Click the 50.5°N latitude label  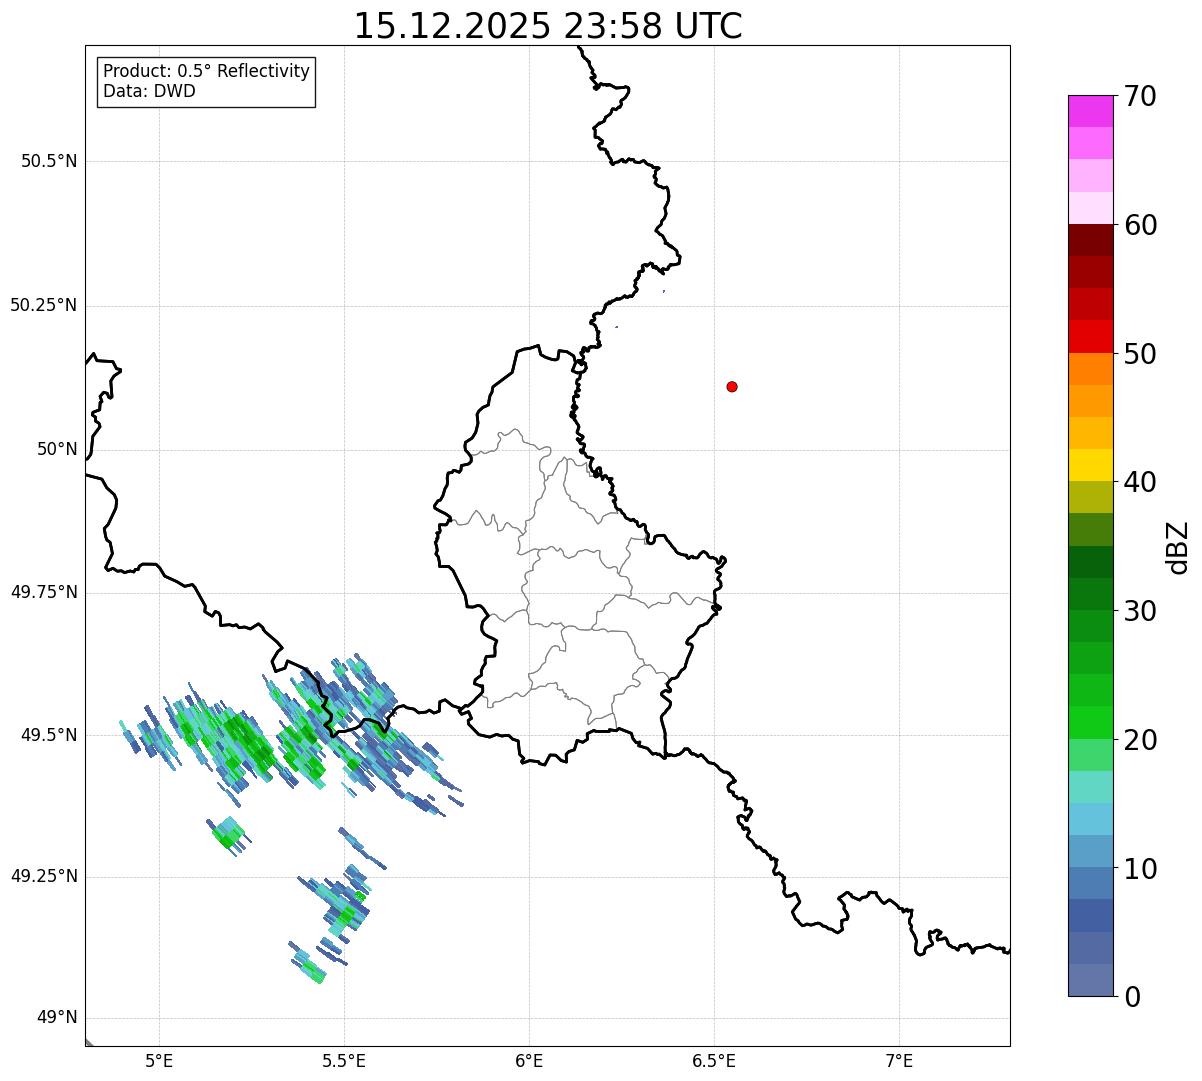(49, 161)
